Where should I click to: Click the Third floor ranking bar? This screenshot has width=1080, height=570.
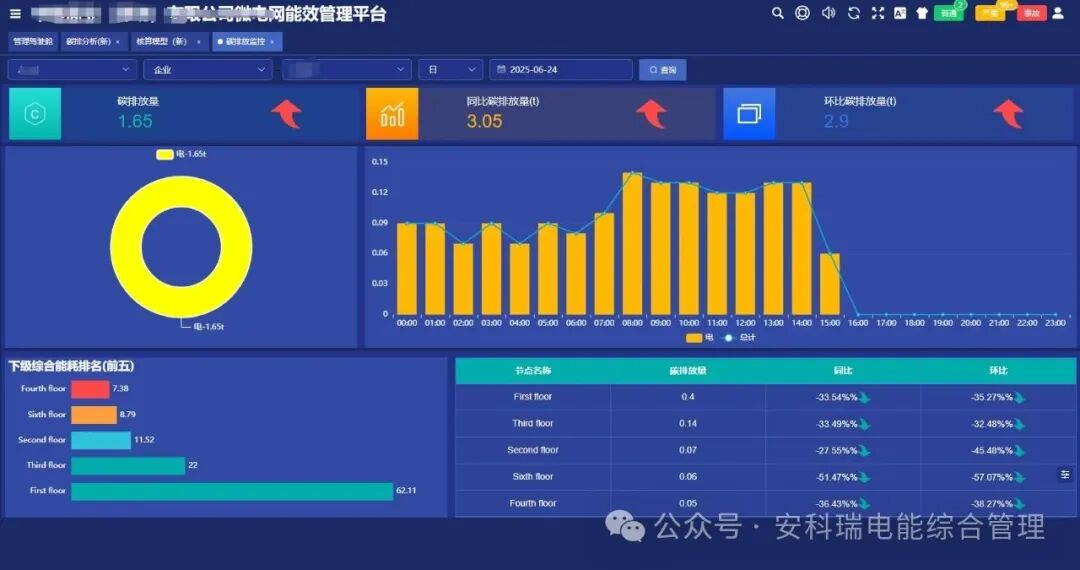(128, 466)
